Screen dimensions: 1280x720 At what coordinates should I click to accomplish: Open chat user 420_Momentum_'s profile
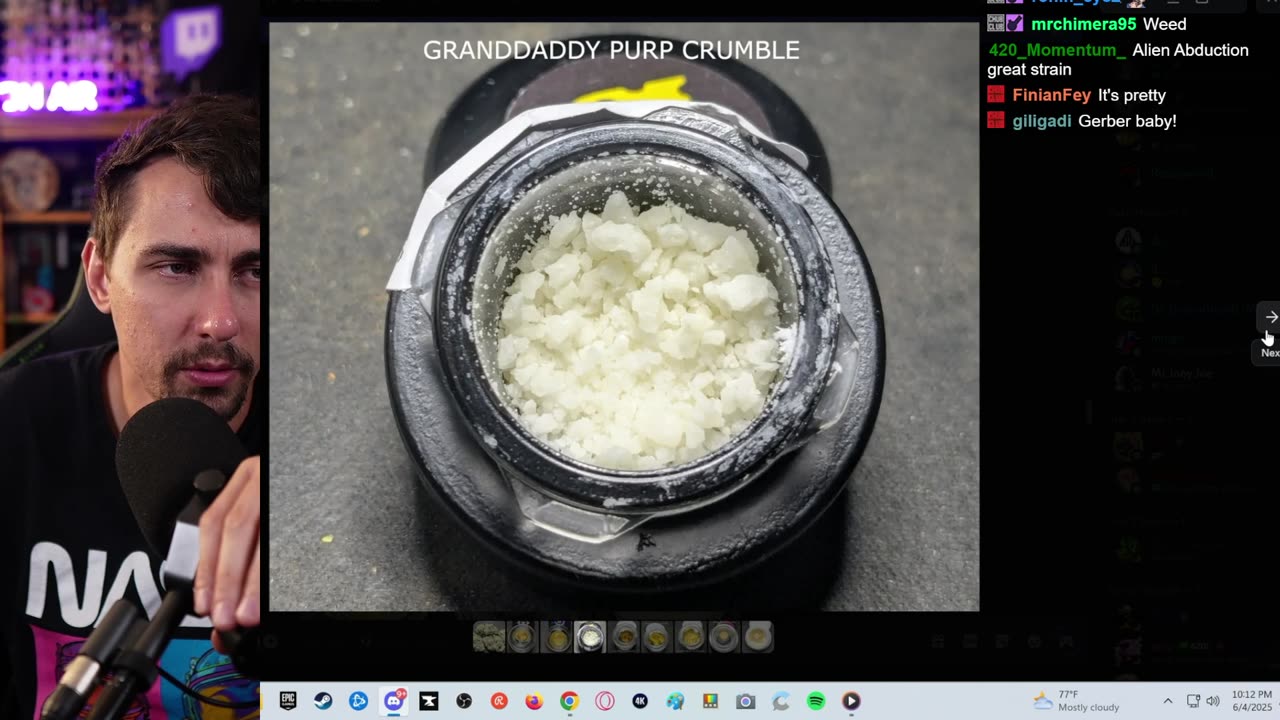point(1057,50)
